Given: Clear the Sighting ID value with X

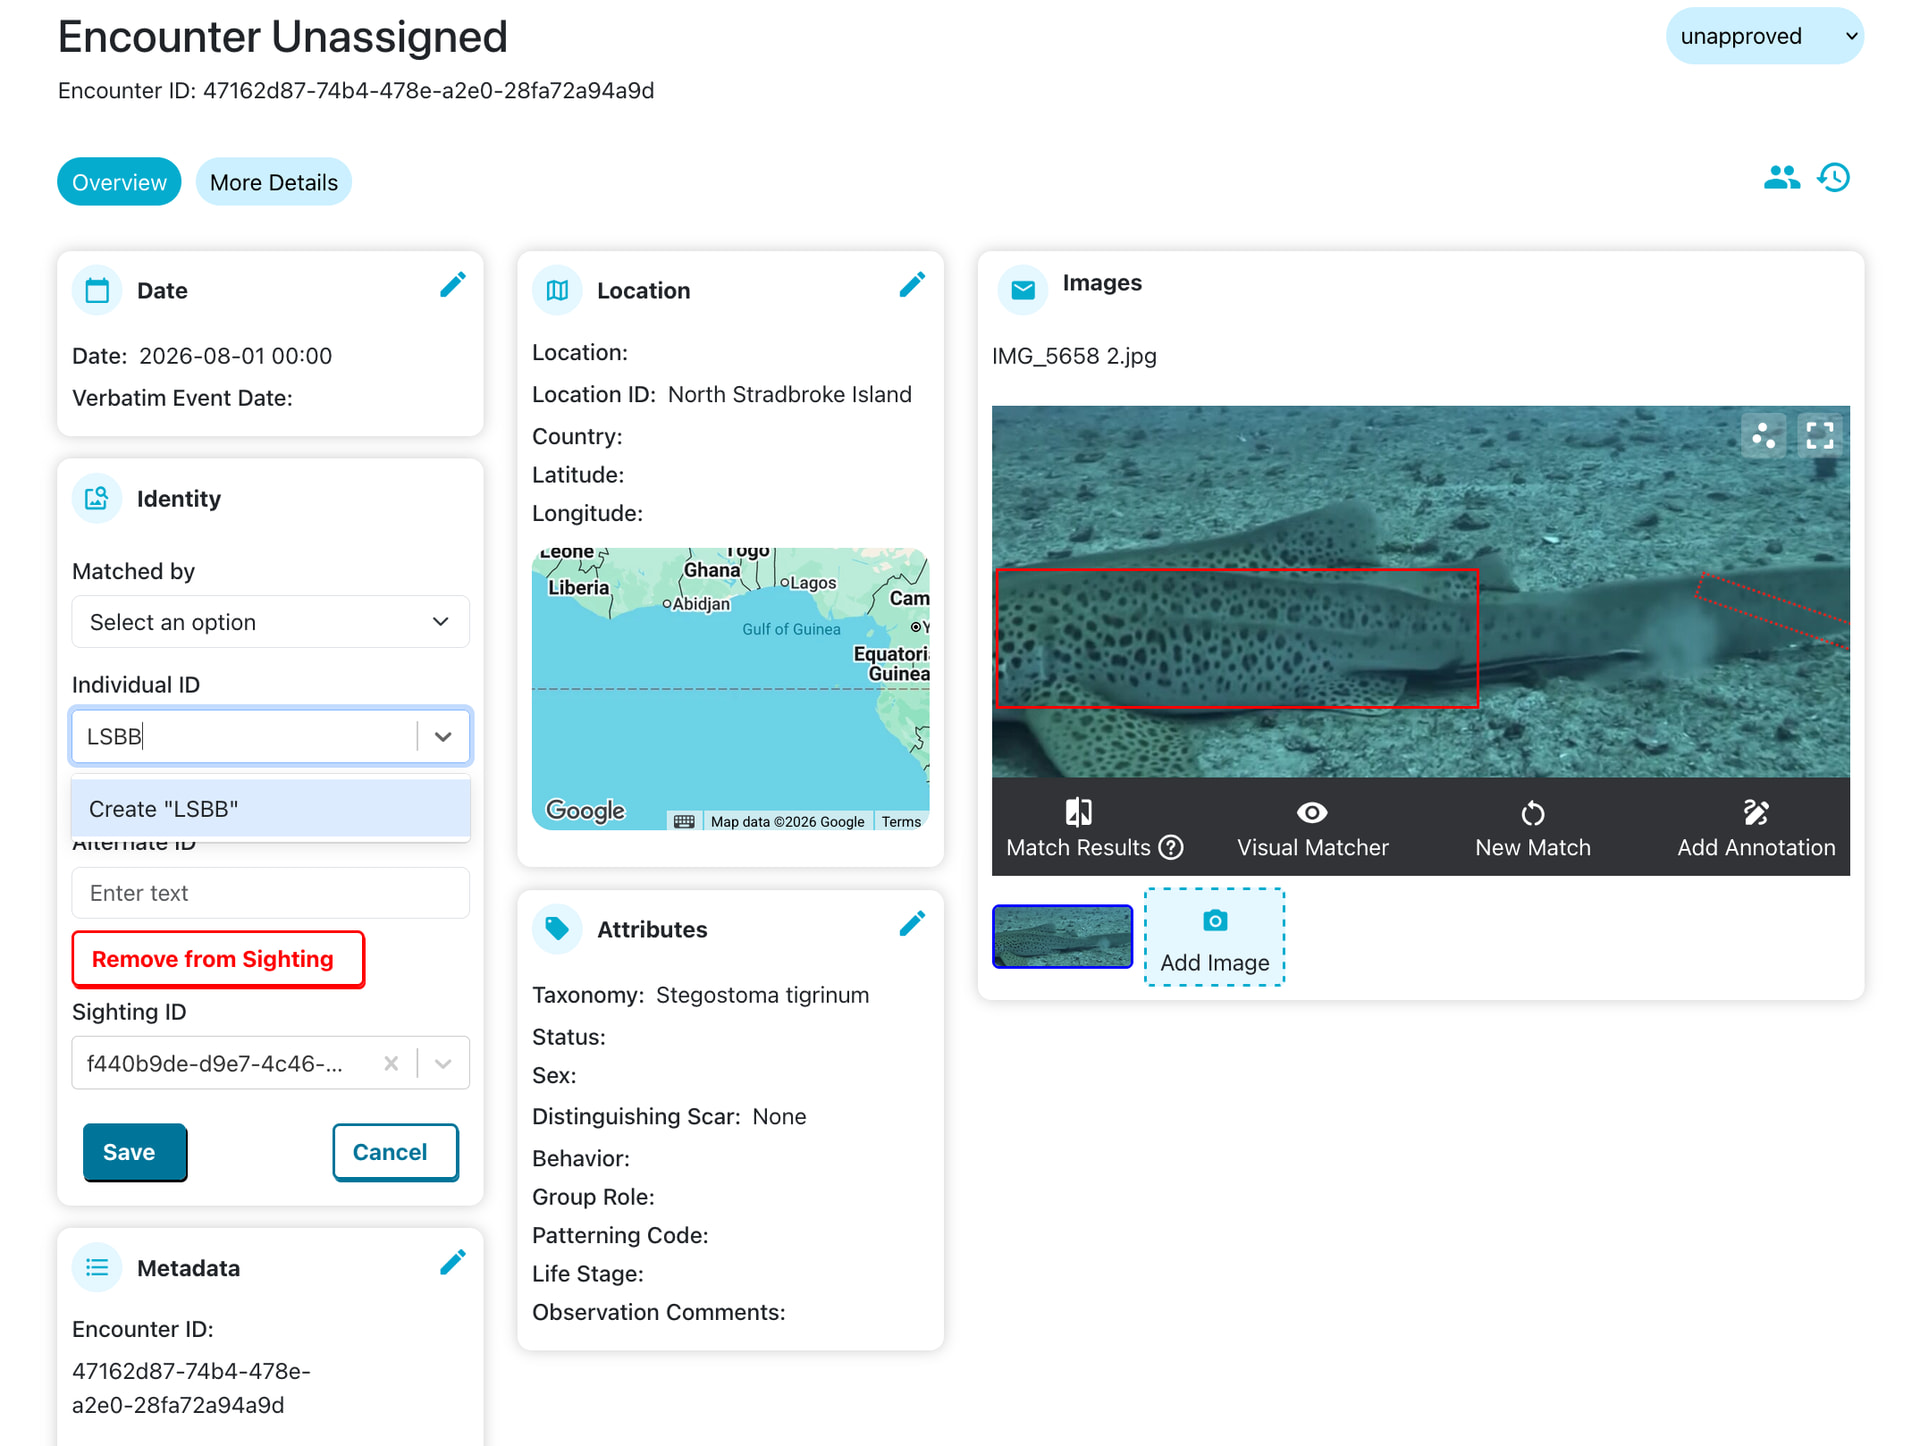Looking at the screenshot, I should point(391,1063).
